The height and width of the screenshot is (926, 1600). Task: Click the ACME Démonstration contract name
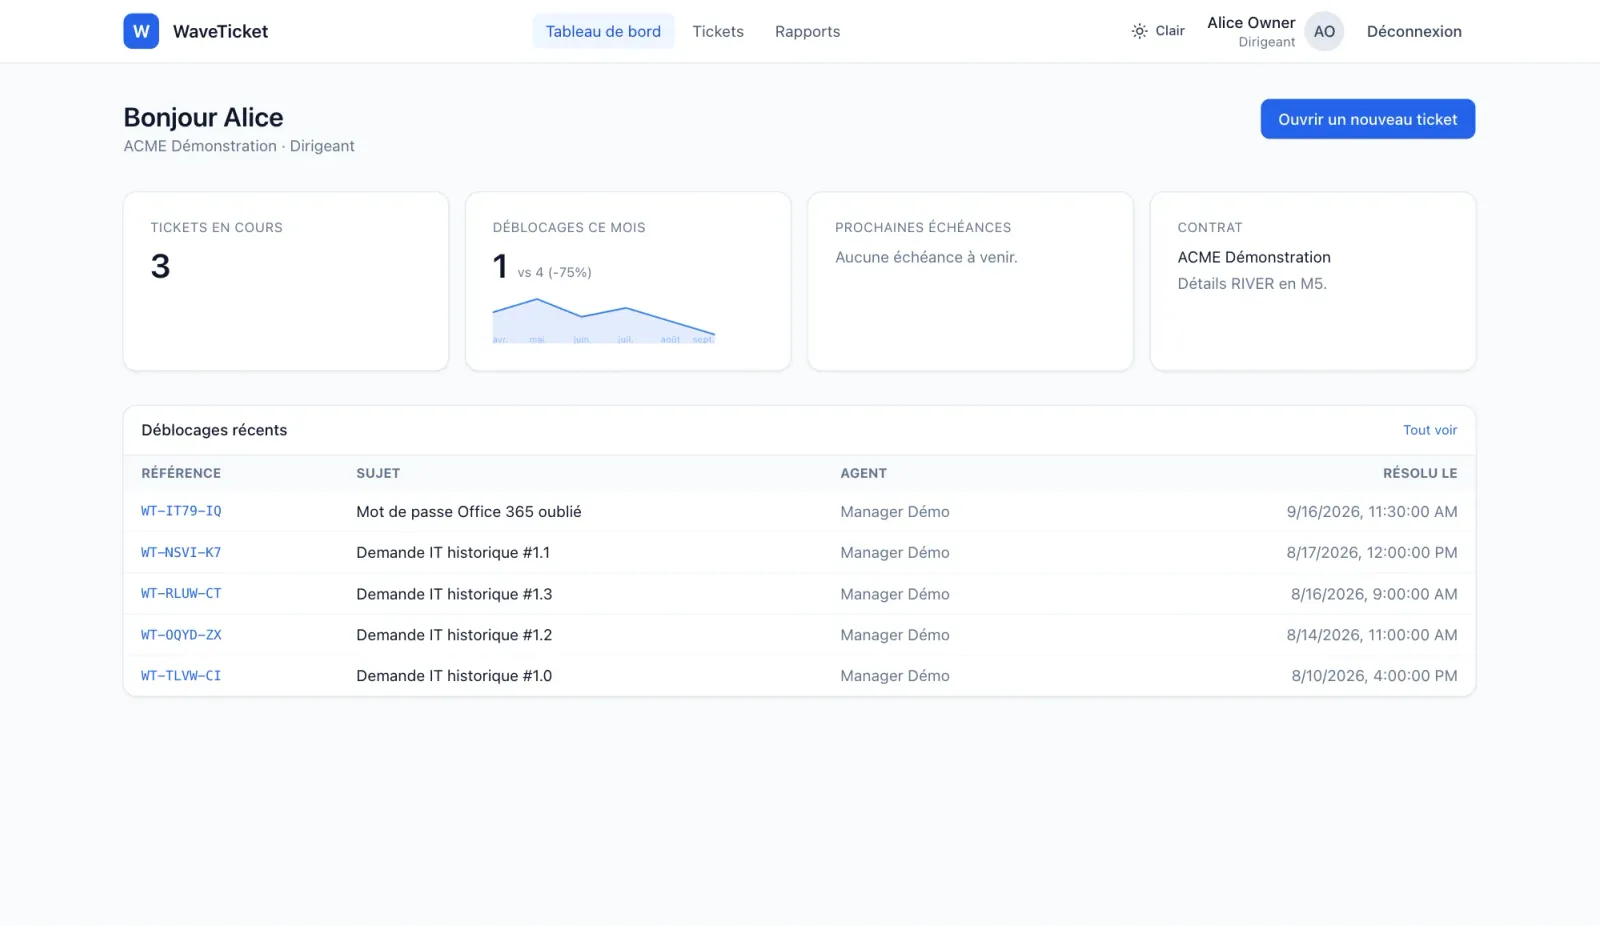1254,257
